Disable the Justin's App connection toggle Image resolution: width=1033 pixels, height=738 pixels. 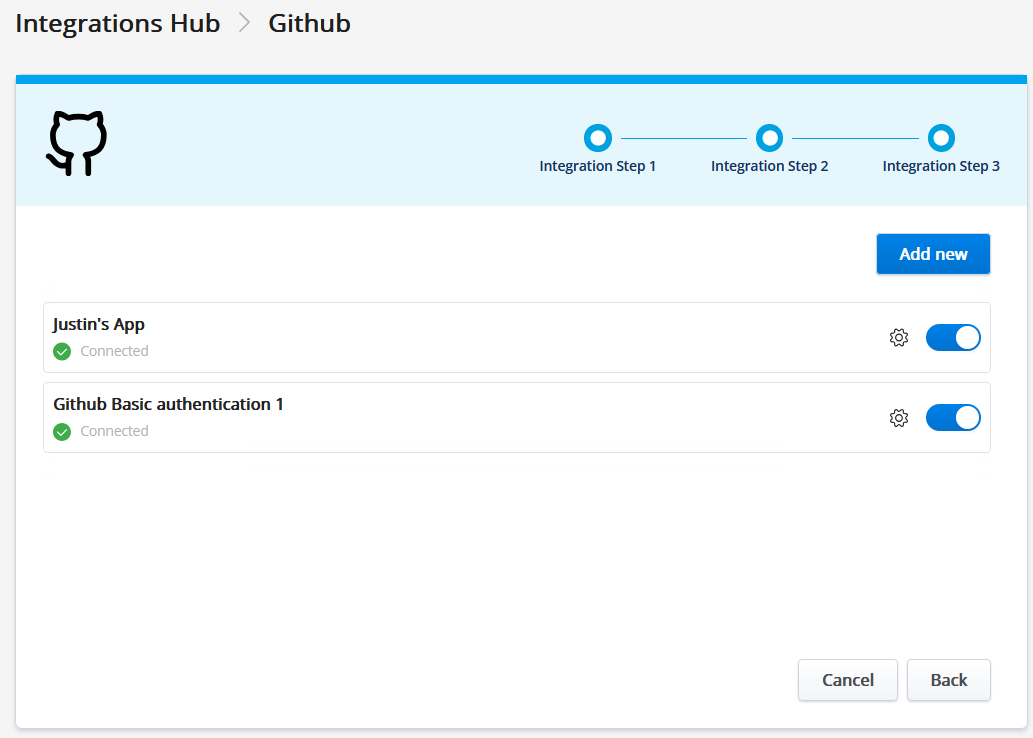coord(953,338)
